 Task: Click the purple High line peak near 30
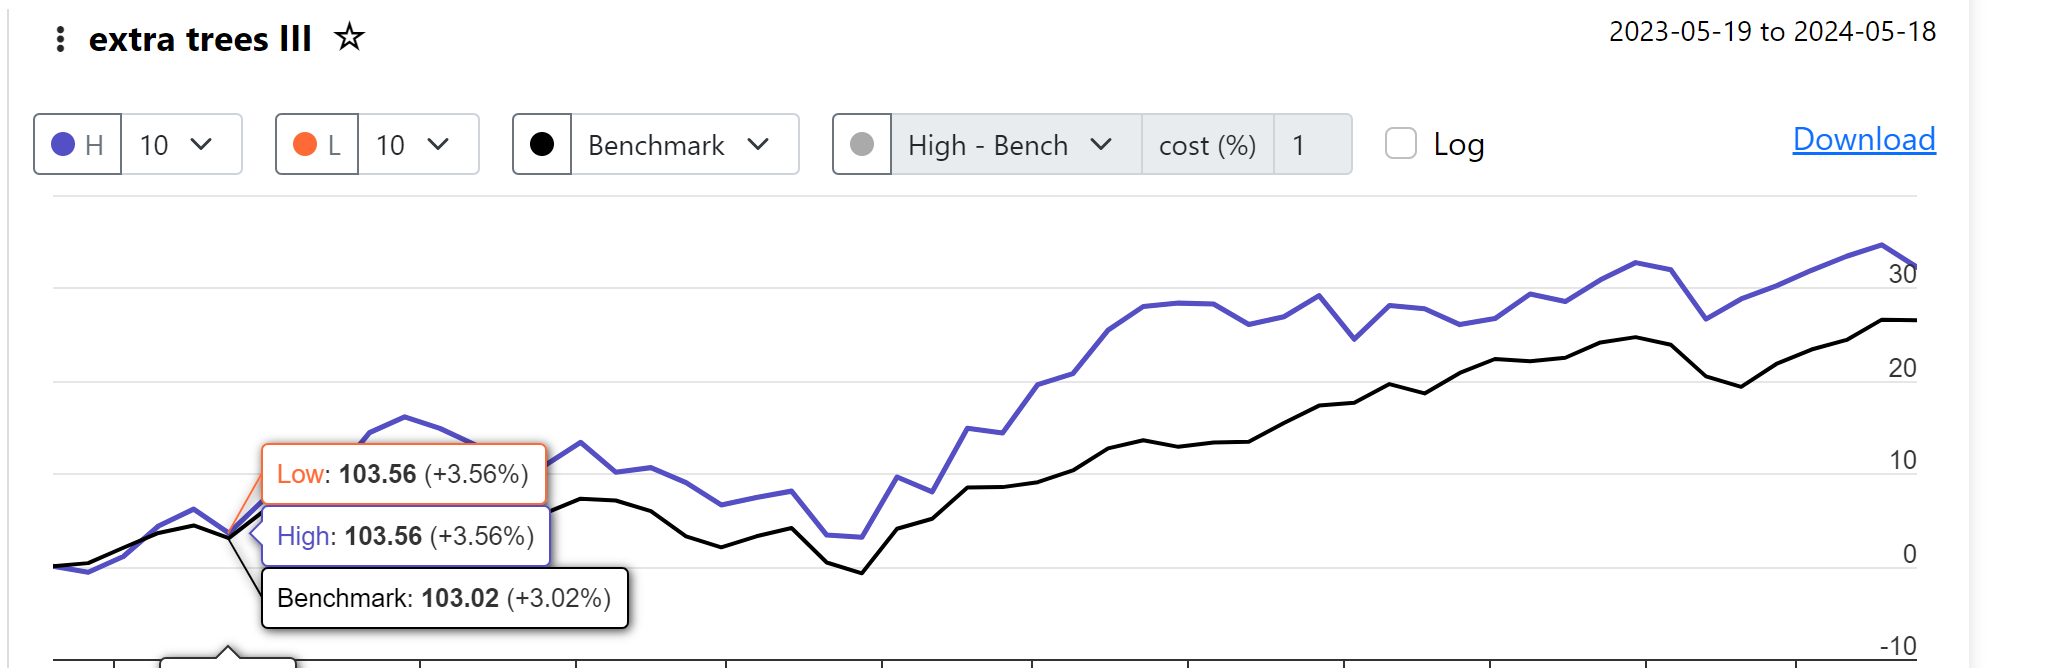(x=1881, y=245)
